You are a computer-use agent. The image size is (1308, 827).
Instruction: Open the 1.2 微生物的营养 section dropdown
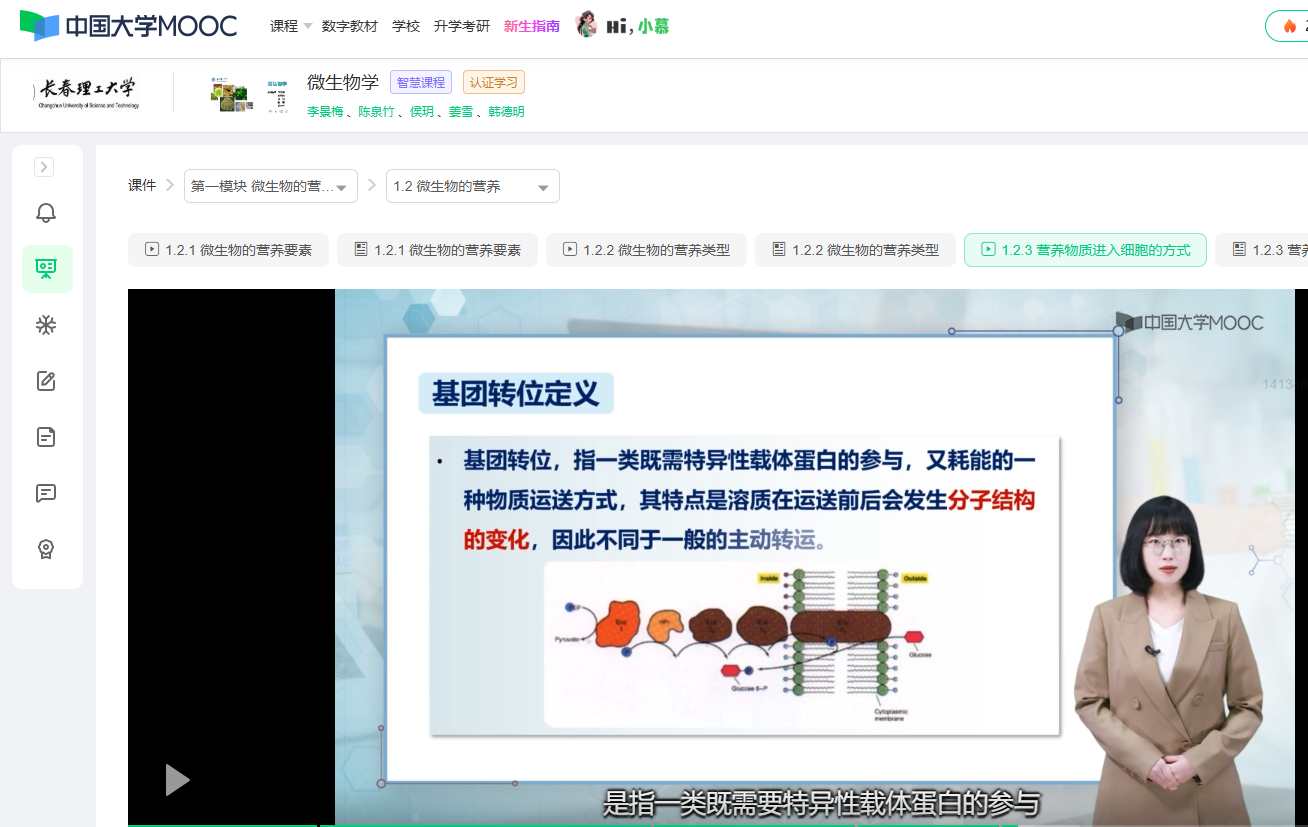pos(472,187)
